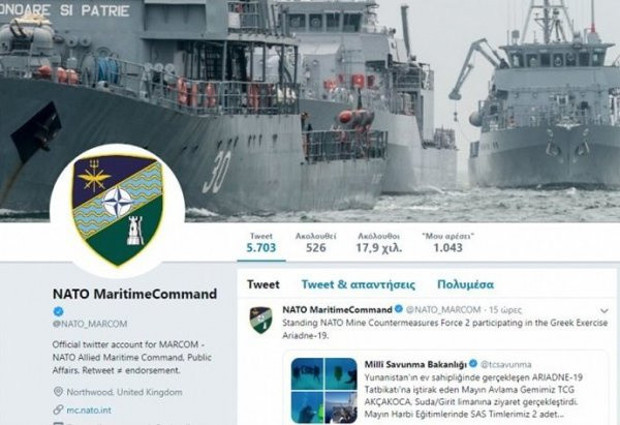Screen dimensions: 620x425
Task: Open the "Μου αρέσει" likes tab
Action: click(448, 243)
